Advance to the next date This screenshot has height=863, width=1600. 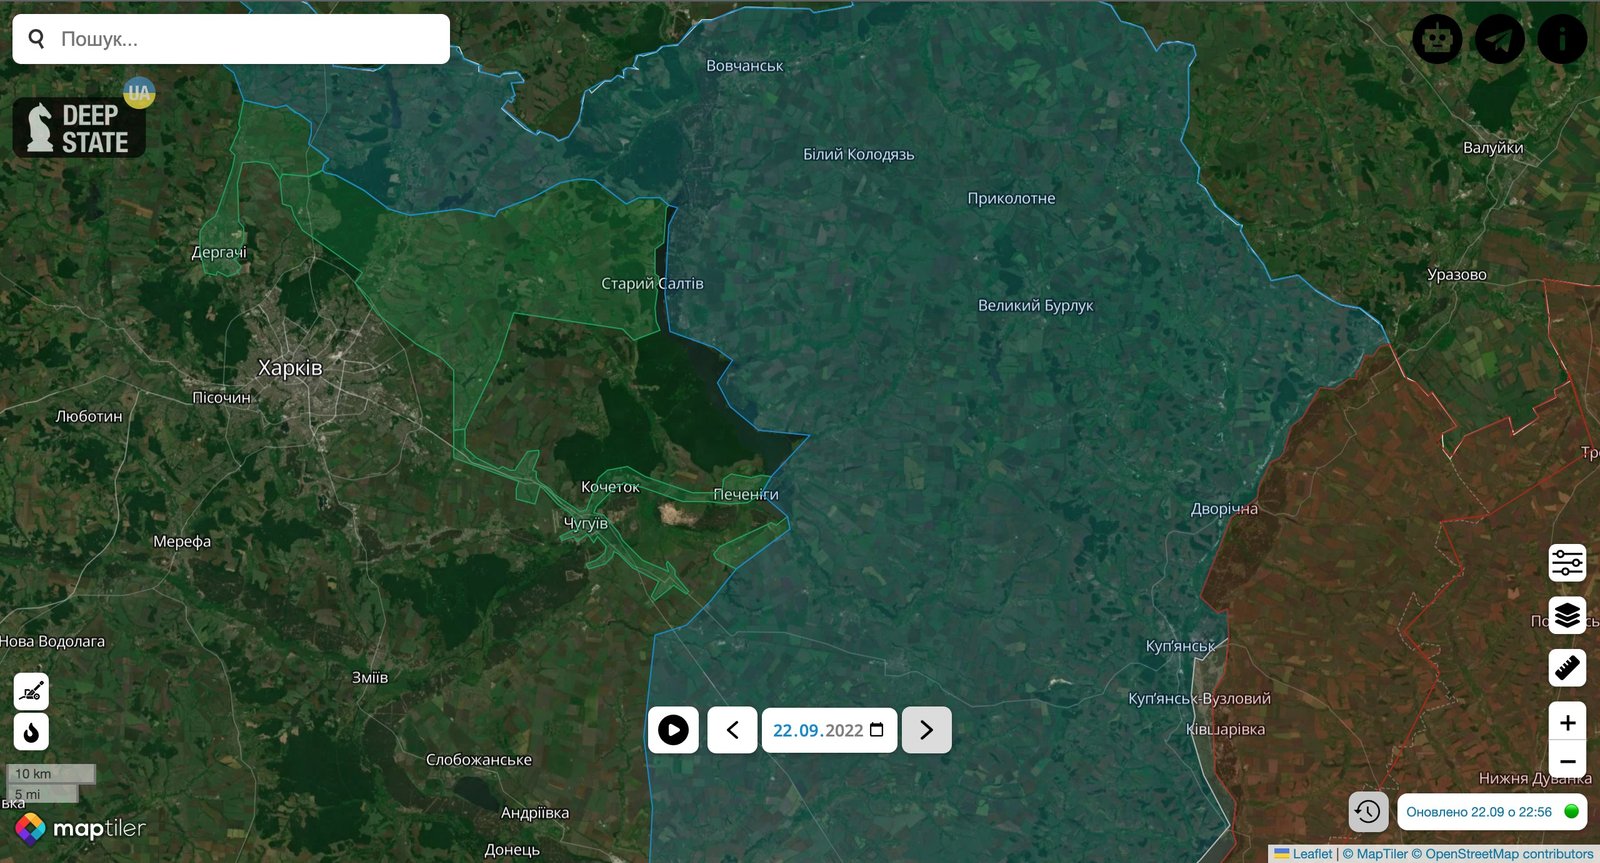[x=926, y=730]
